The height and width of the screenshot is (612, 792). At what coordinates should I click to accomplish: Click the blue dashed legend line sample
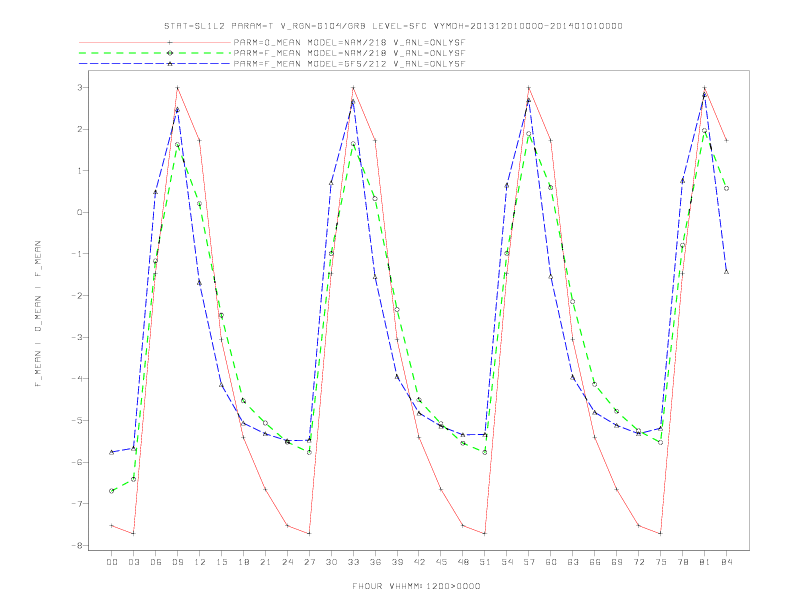pyautogui.click(x=155, y=64)
